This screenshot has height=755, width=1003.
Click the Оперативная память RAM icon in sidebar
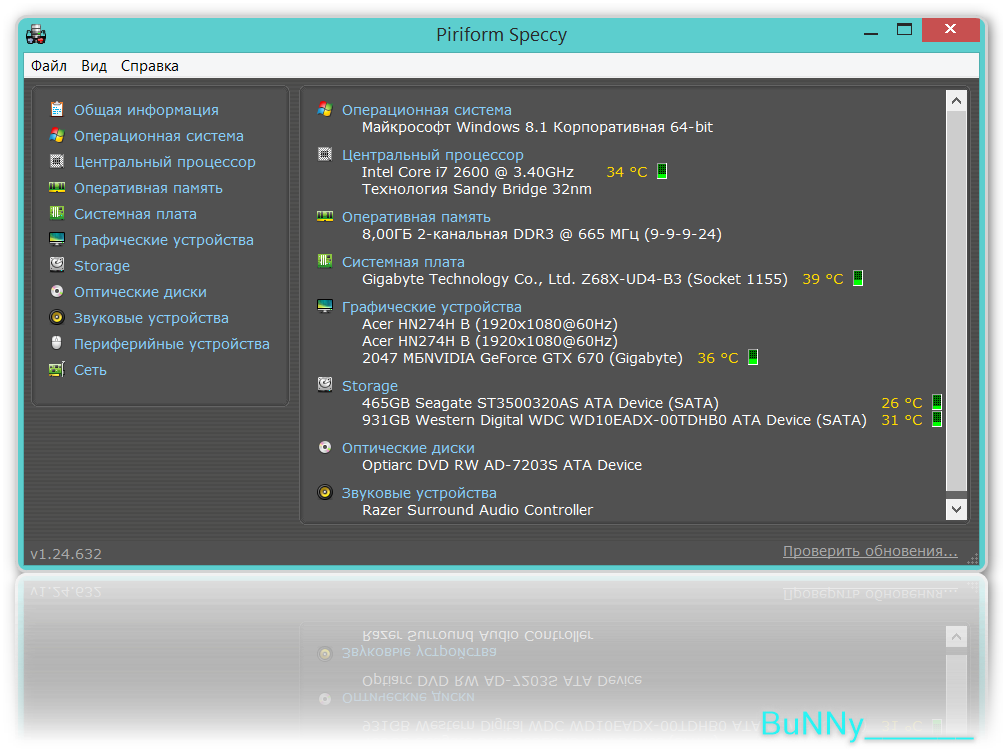(57, 187)
